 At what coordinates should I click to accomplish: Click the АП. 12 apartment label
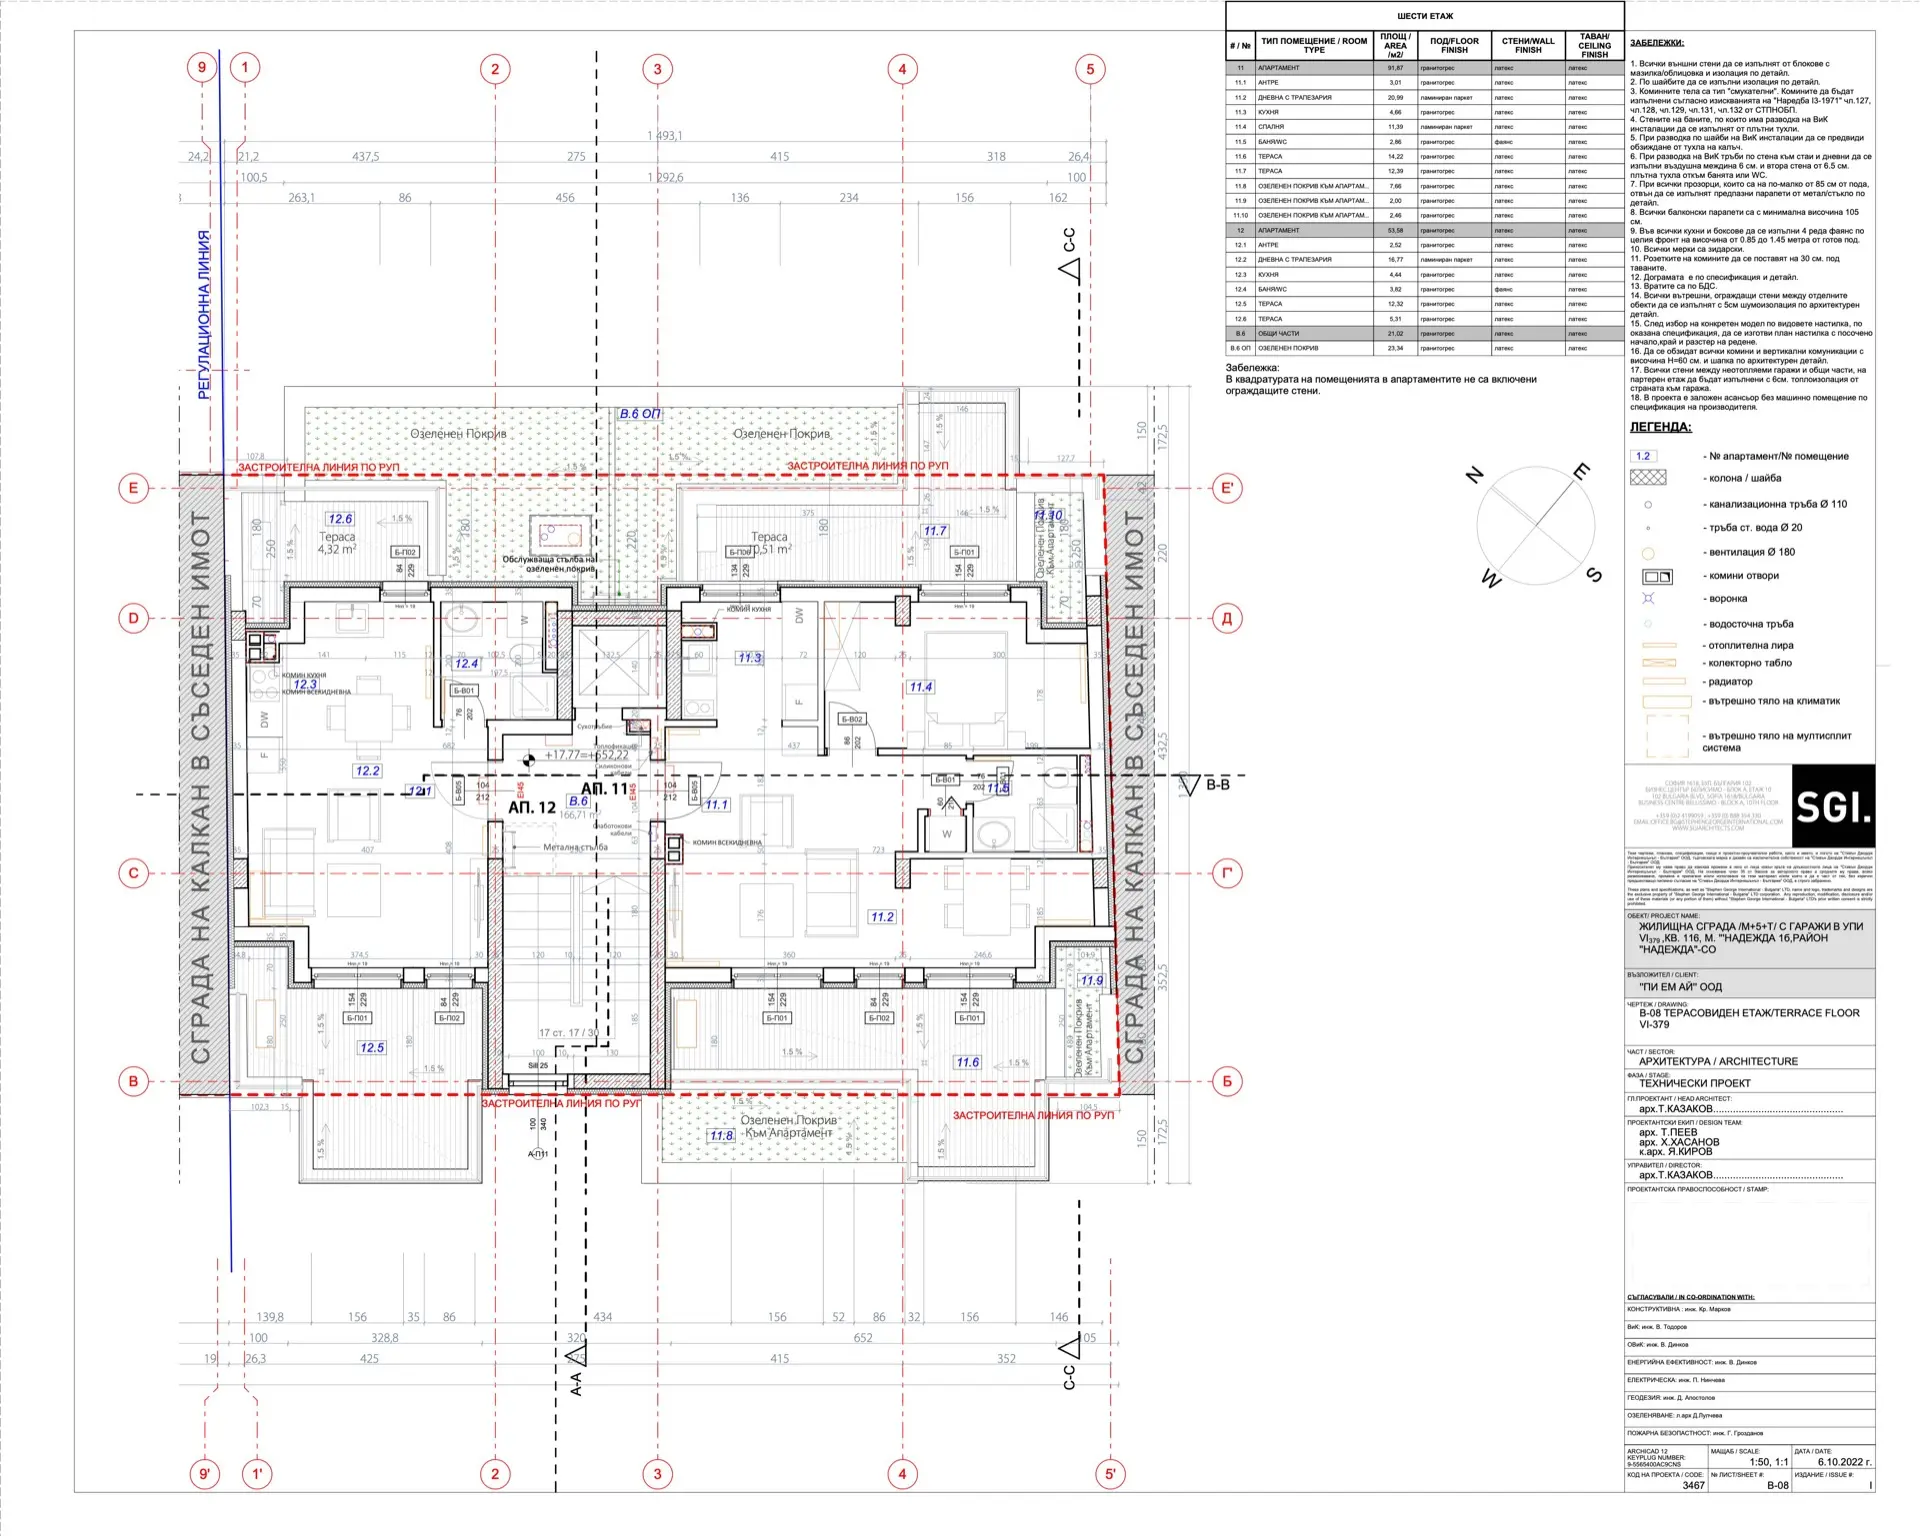tap(531, 807)
